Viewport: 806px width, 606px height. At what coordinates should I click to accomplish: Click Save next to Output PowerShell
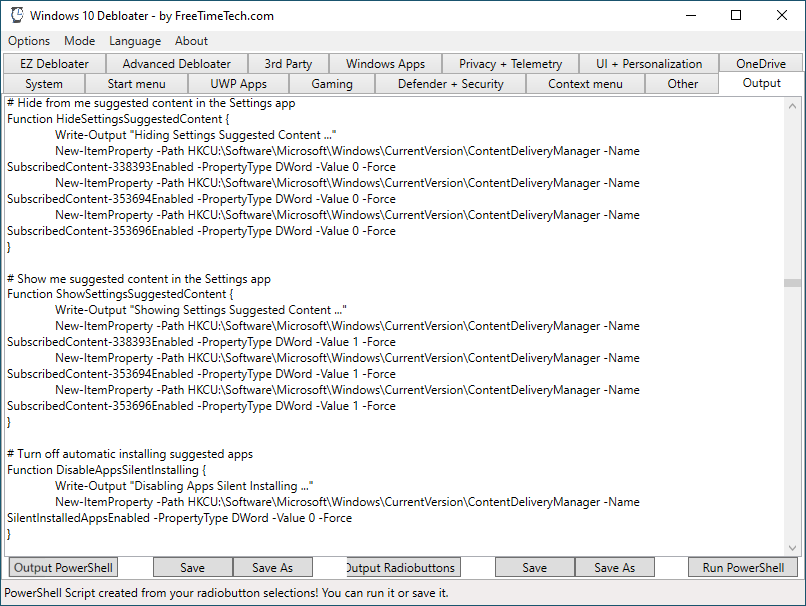tap(192, 567)
